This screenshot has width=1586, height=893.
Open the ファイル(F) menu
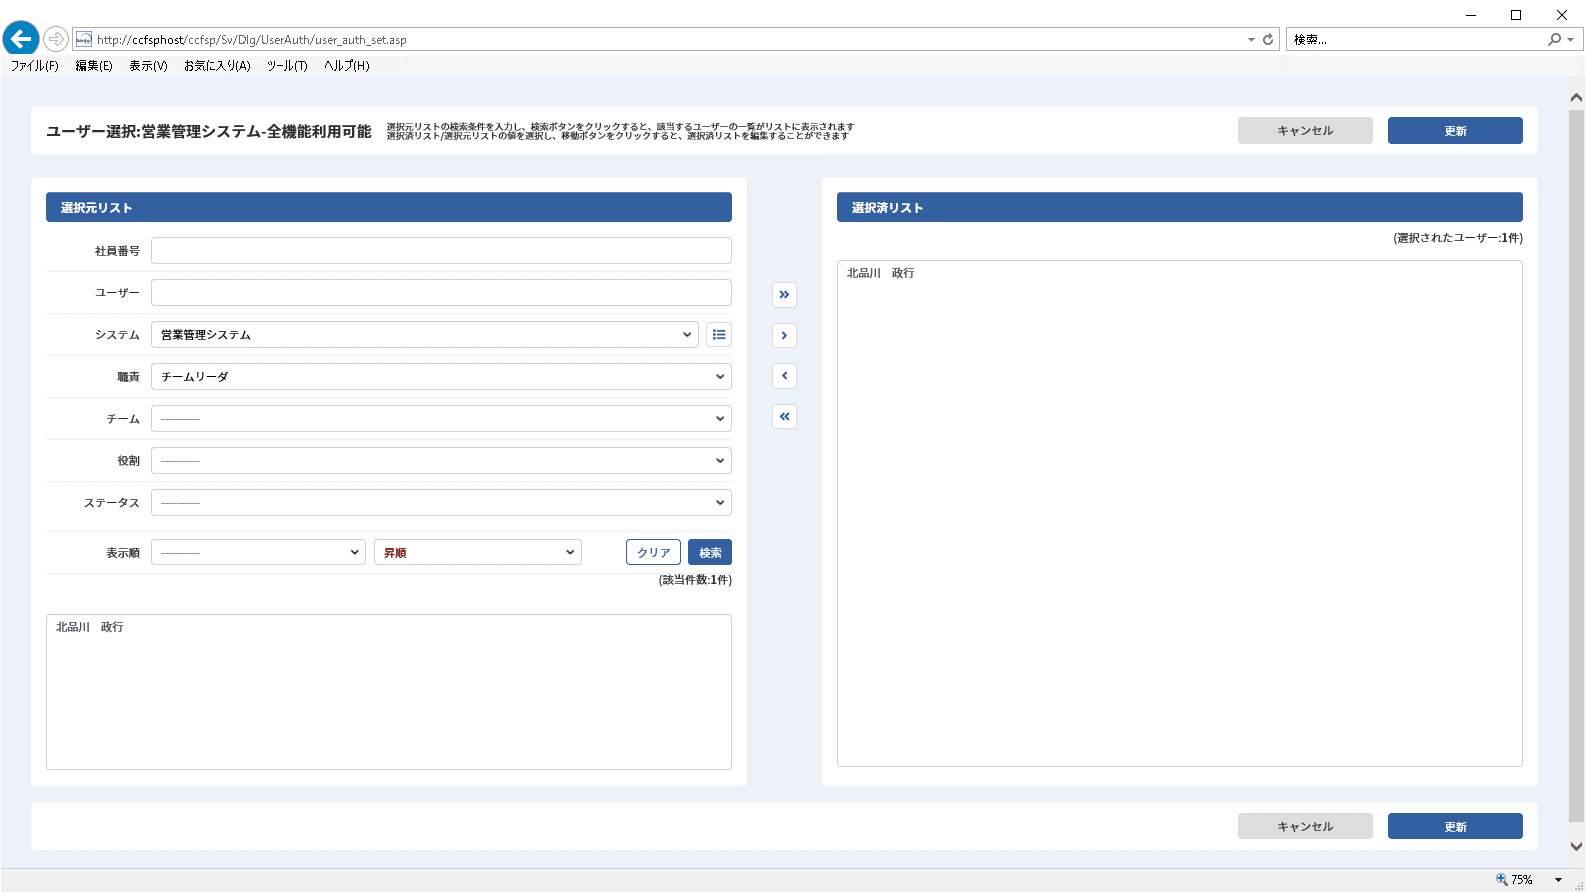pyautogui.click(x=35, y=66)
